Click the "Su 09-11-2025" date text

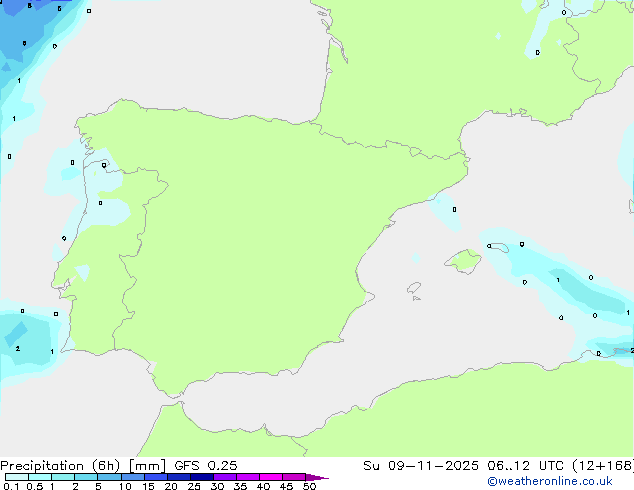[x=421, y=466]
